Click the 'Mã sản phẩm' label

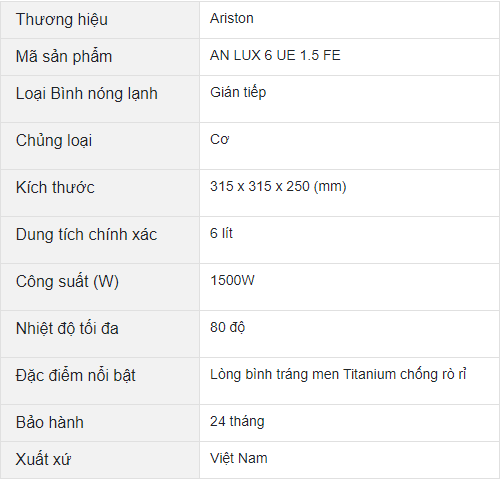(x=64, y=56)
